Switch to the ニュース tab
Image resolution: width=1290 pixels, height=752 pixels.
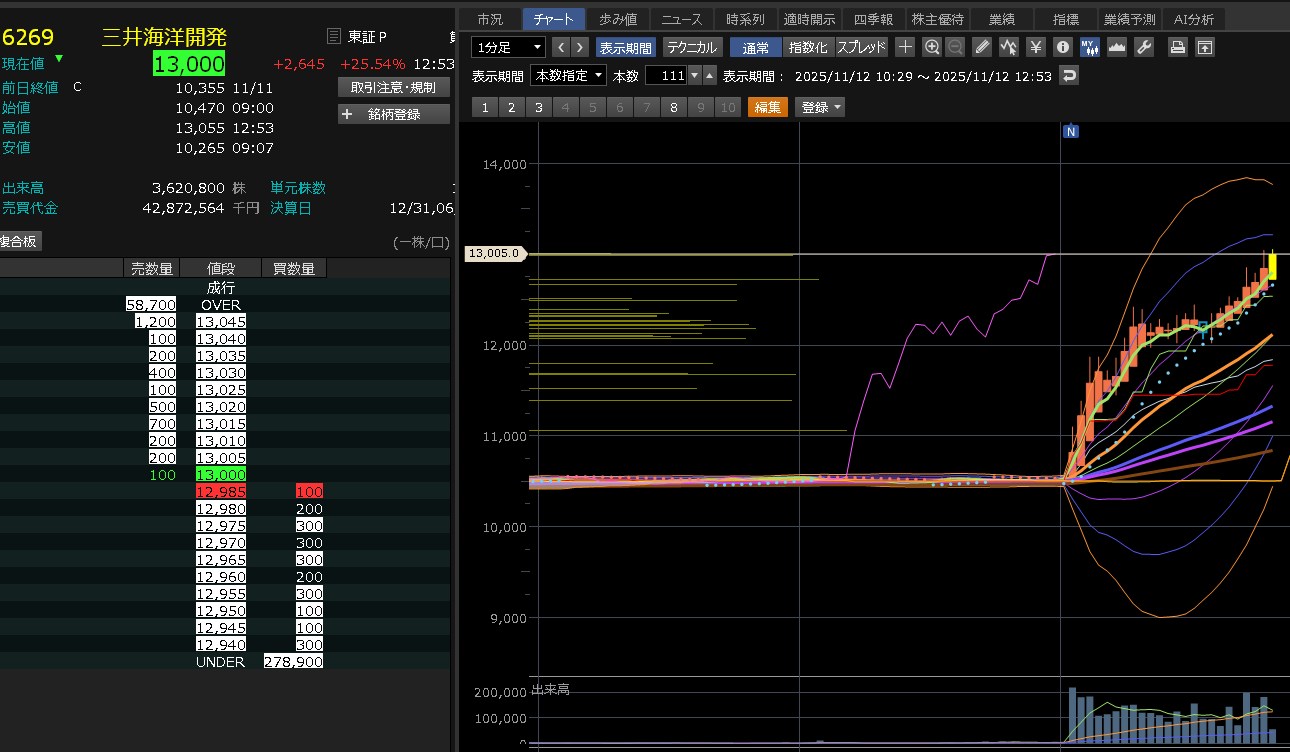point(681,19)
